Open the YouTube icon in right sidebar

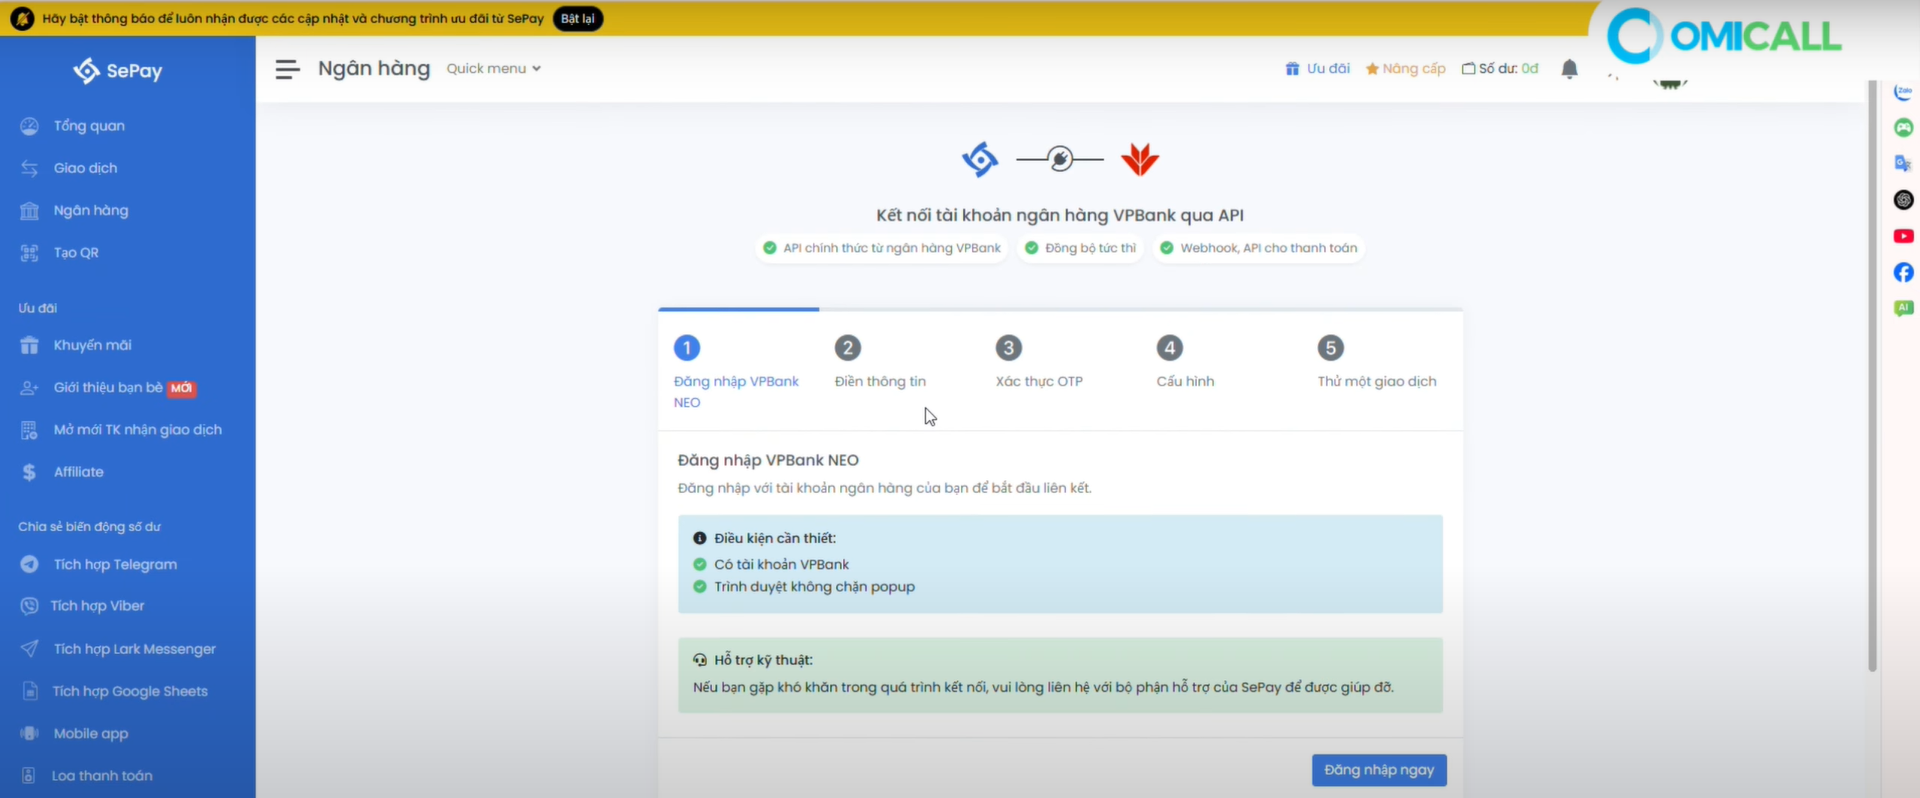1903,236
